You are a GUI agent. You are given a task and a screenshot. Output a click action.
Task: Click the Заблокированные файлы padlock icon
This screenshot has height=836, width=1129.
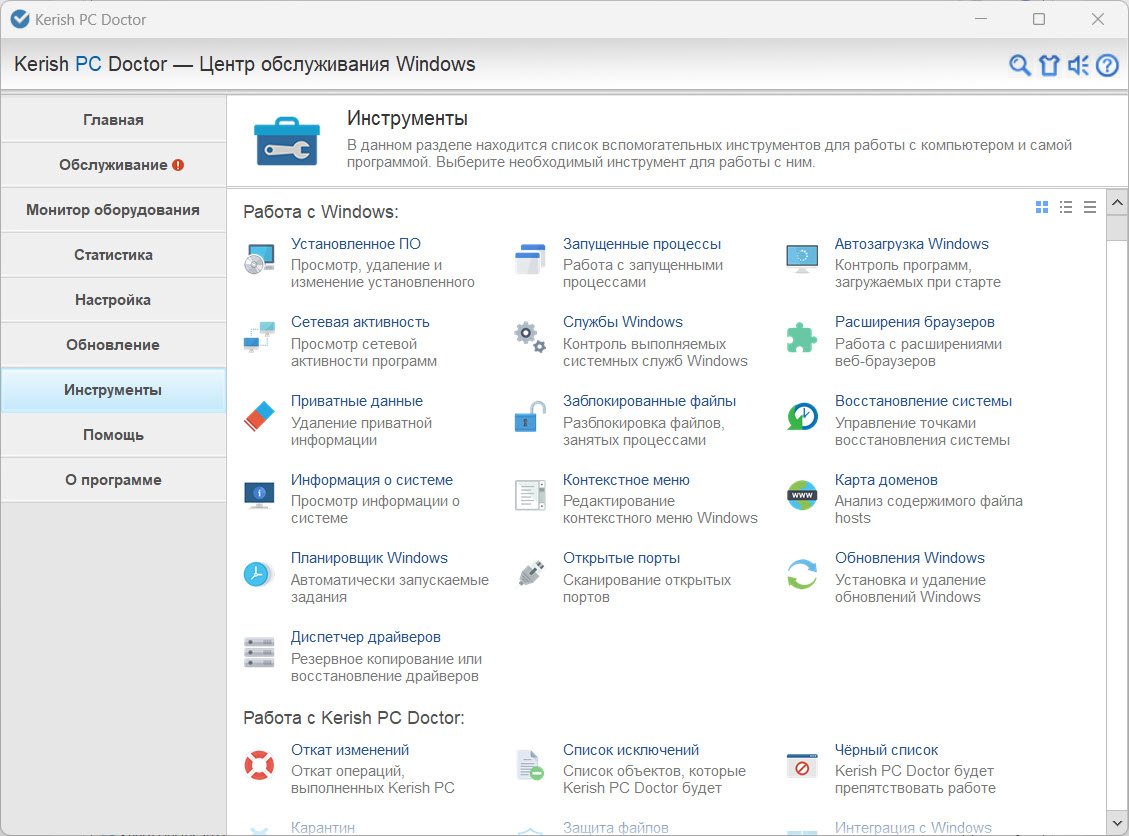(x=530, y=416)
